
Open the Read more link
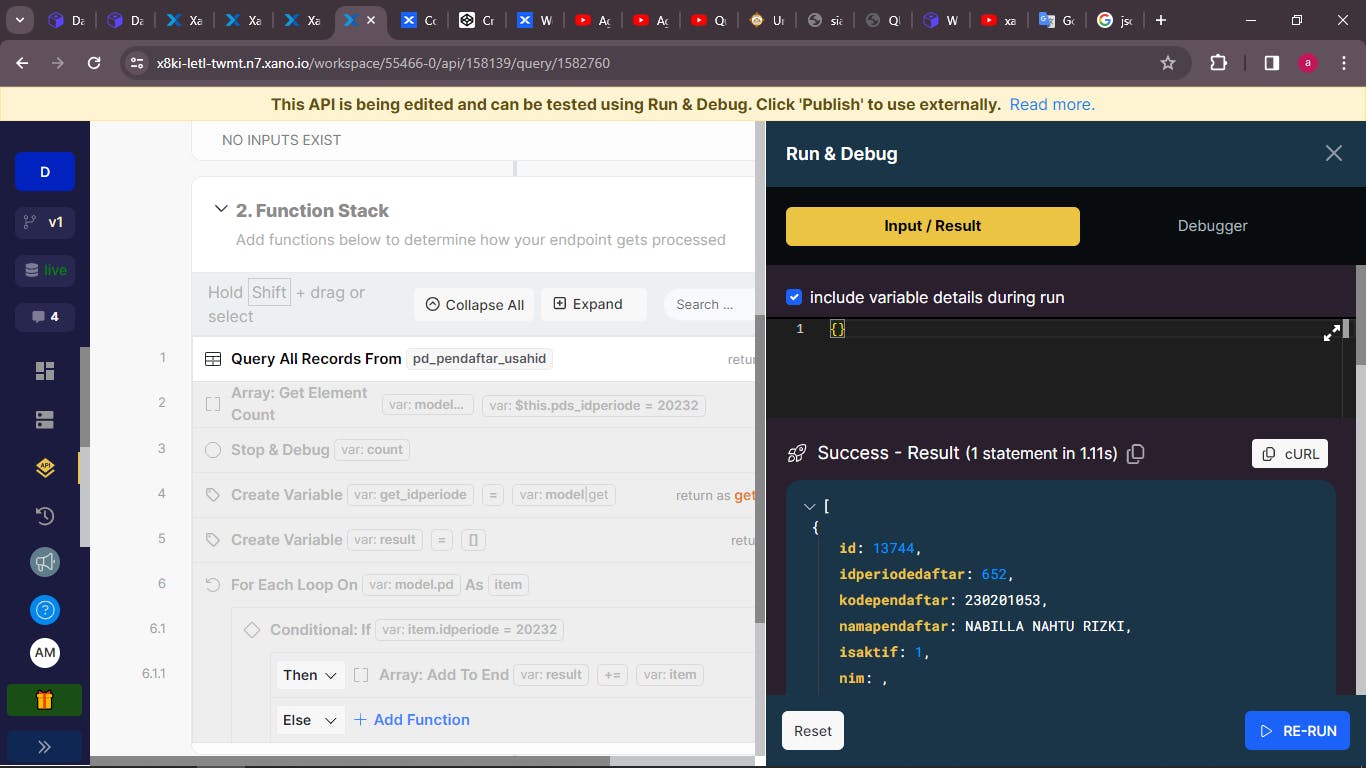pyautogui.click(x=1052, y=104)
